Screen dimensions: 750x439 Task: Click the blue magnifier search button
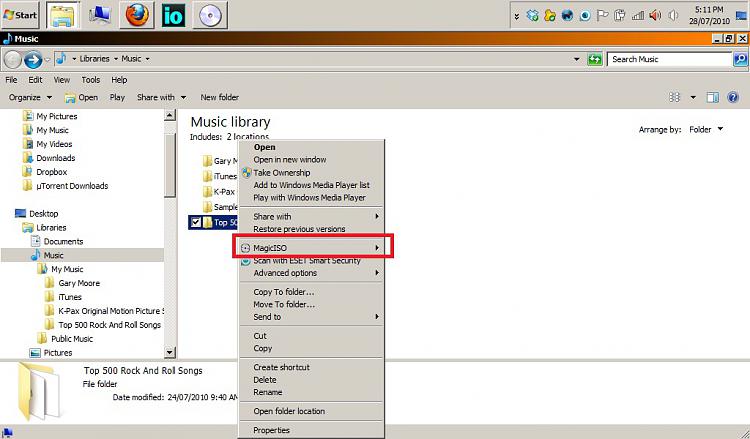[x=740, y=59]
